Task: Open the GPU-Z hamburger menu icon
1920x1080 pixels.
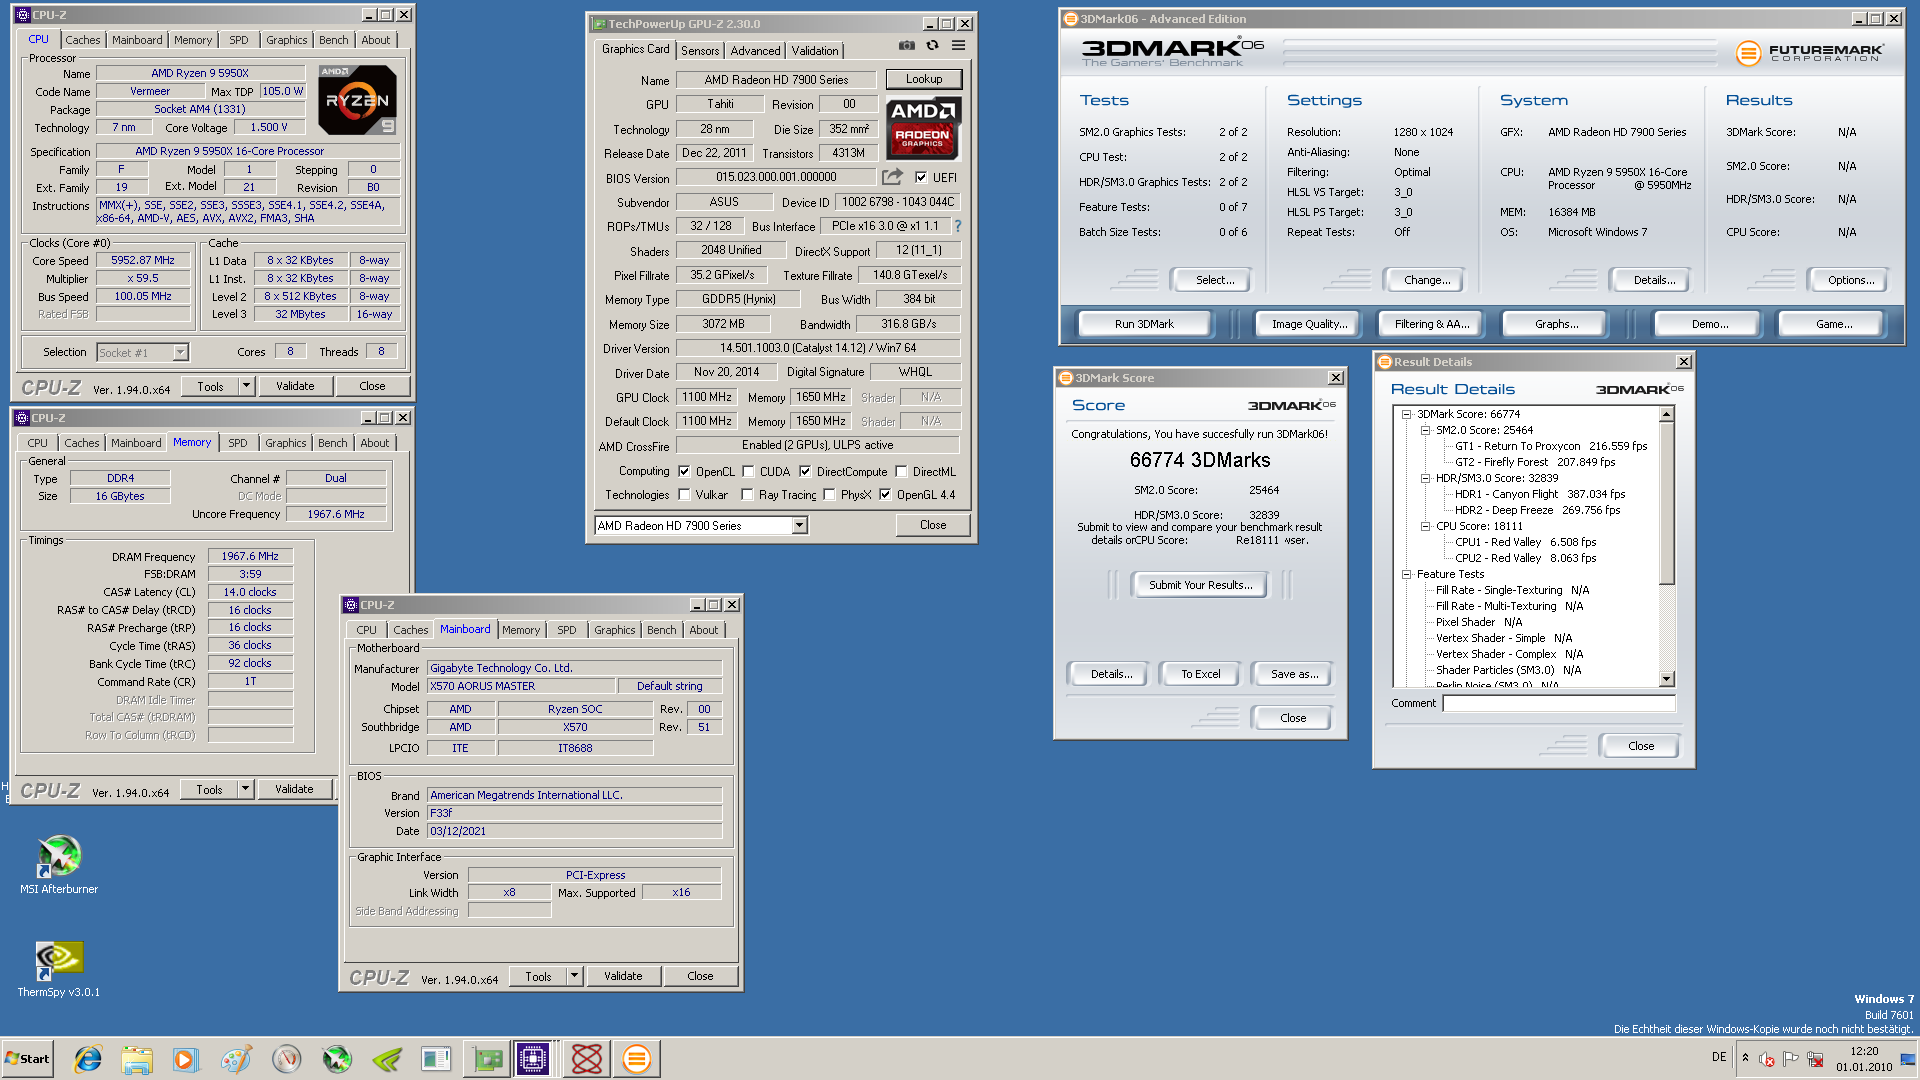Action: point(958,45)
